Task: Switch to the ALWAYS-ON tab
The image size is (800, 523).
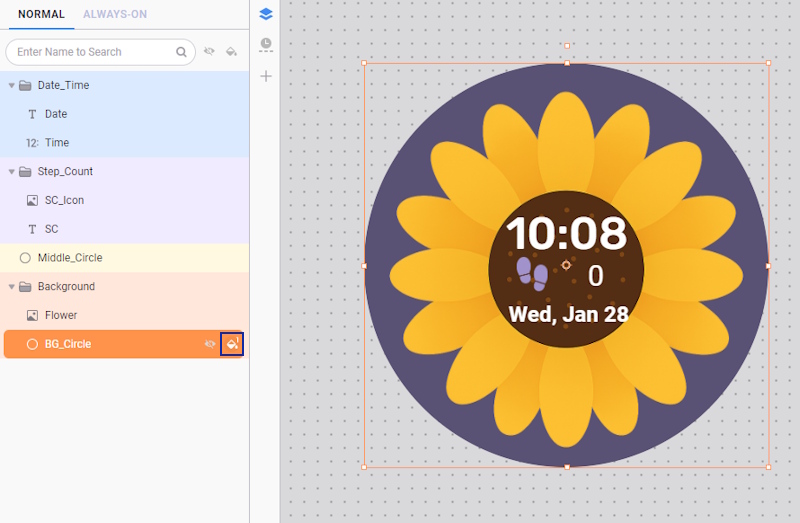Action: pyautogui.click(x=115, y=14)
